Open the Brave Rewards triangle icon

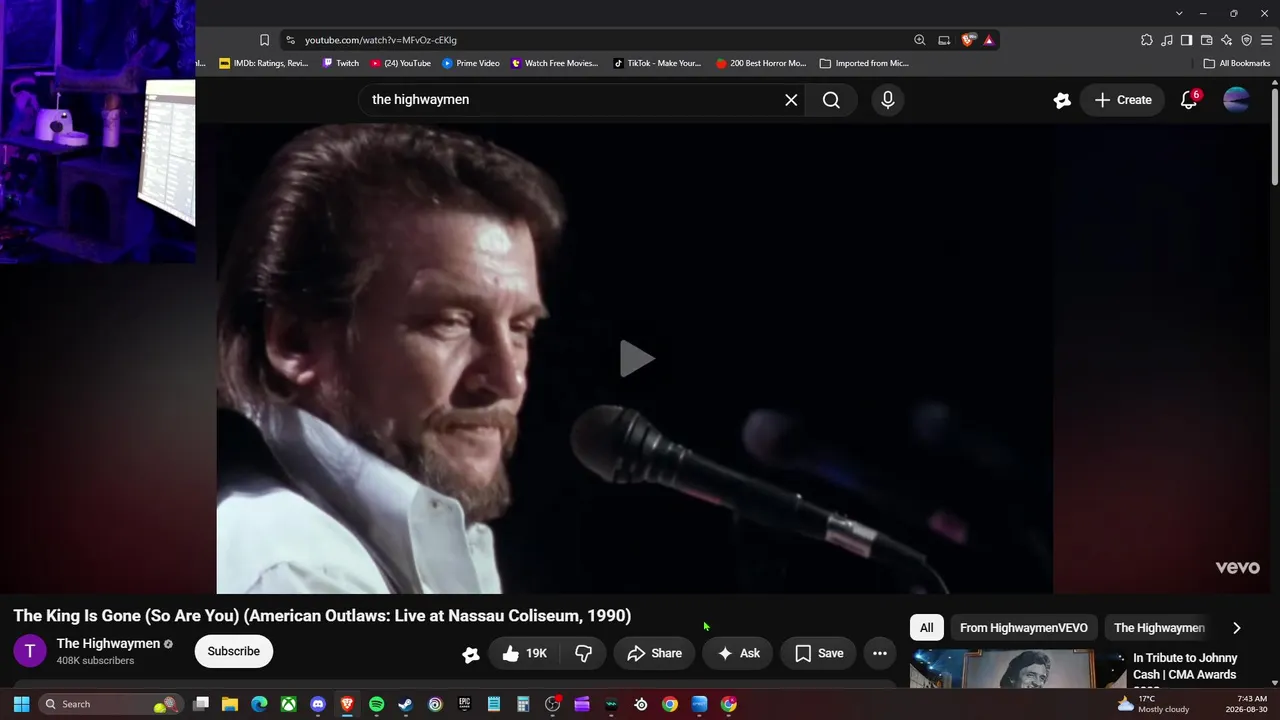coord(989,40)
